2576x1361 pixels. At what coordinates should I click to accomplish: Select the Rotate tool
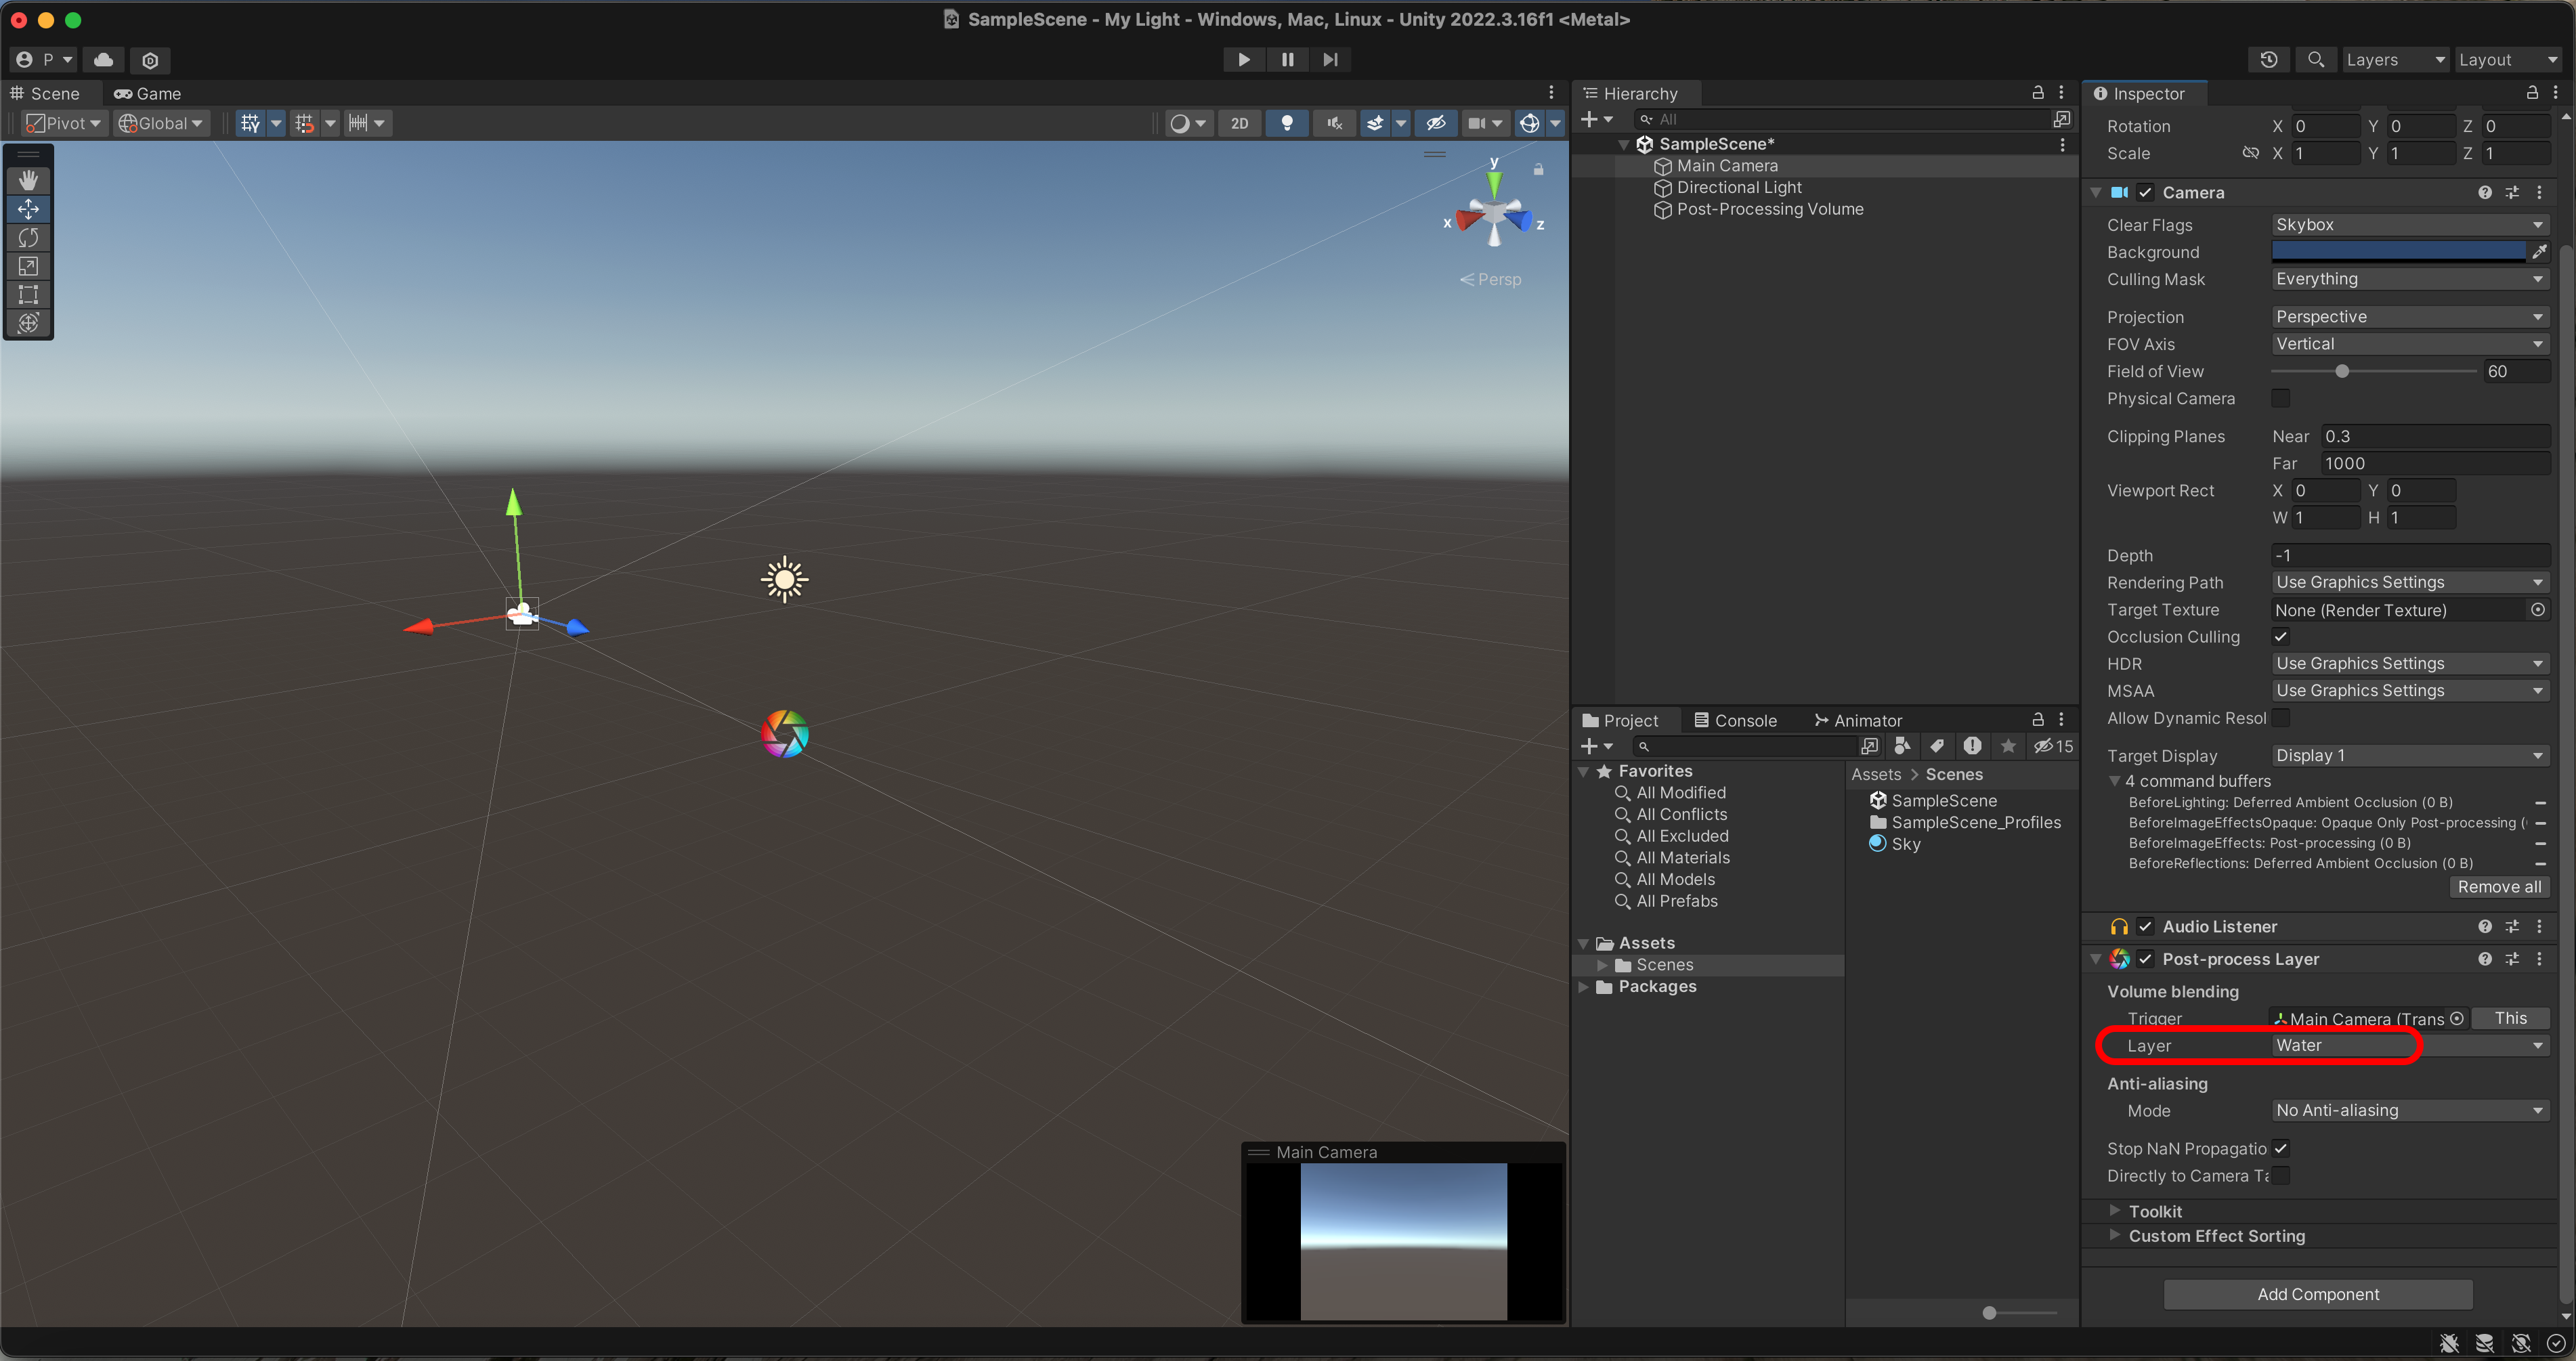[x=28, y=238]
